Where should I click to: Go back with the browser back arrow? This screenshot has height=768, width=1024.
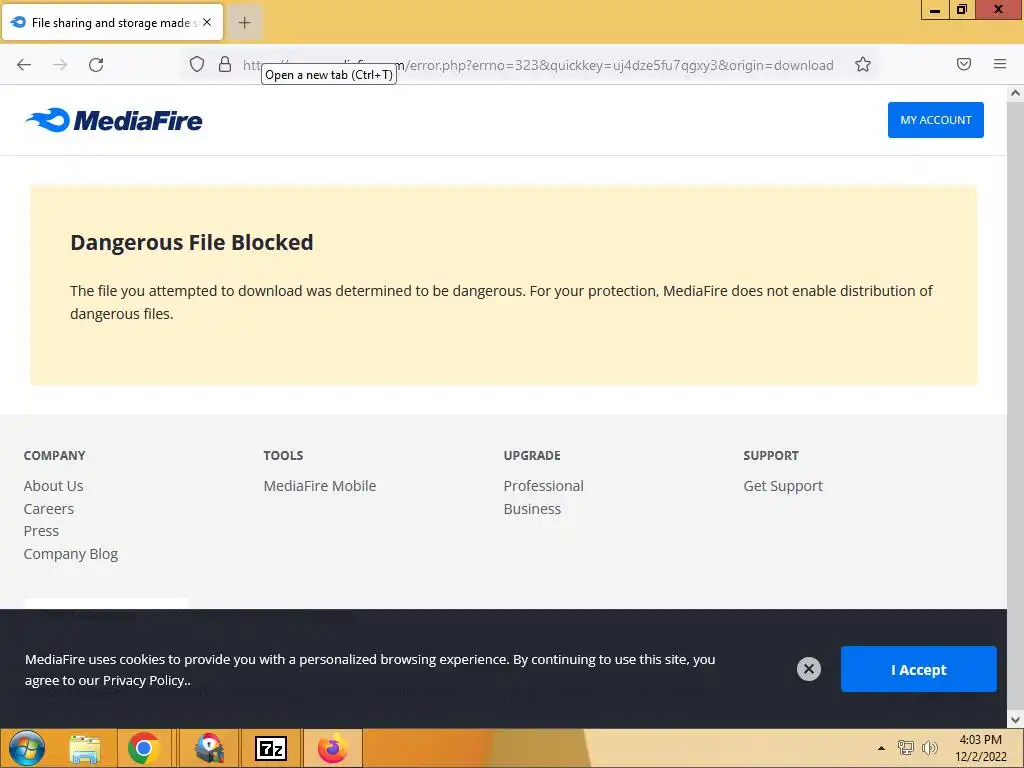(24, 65)
